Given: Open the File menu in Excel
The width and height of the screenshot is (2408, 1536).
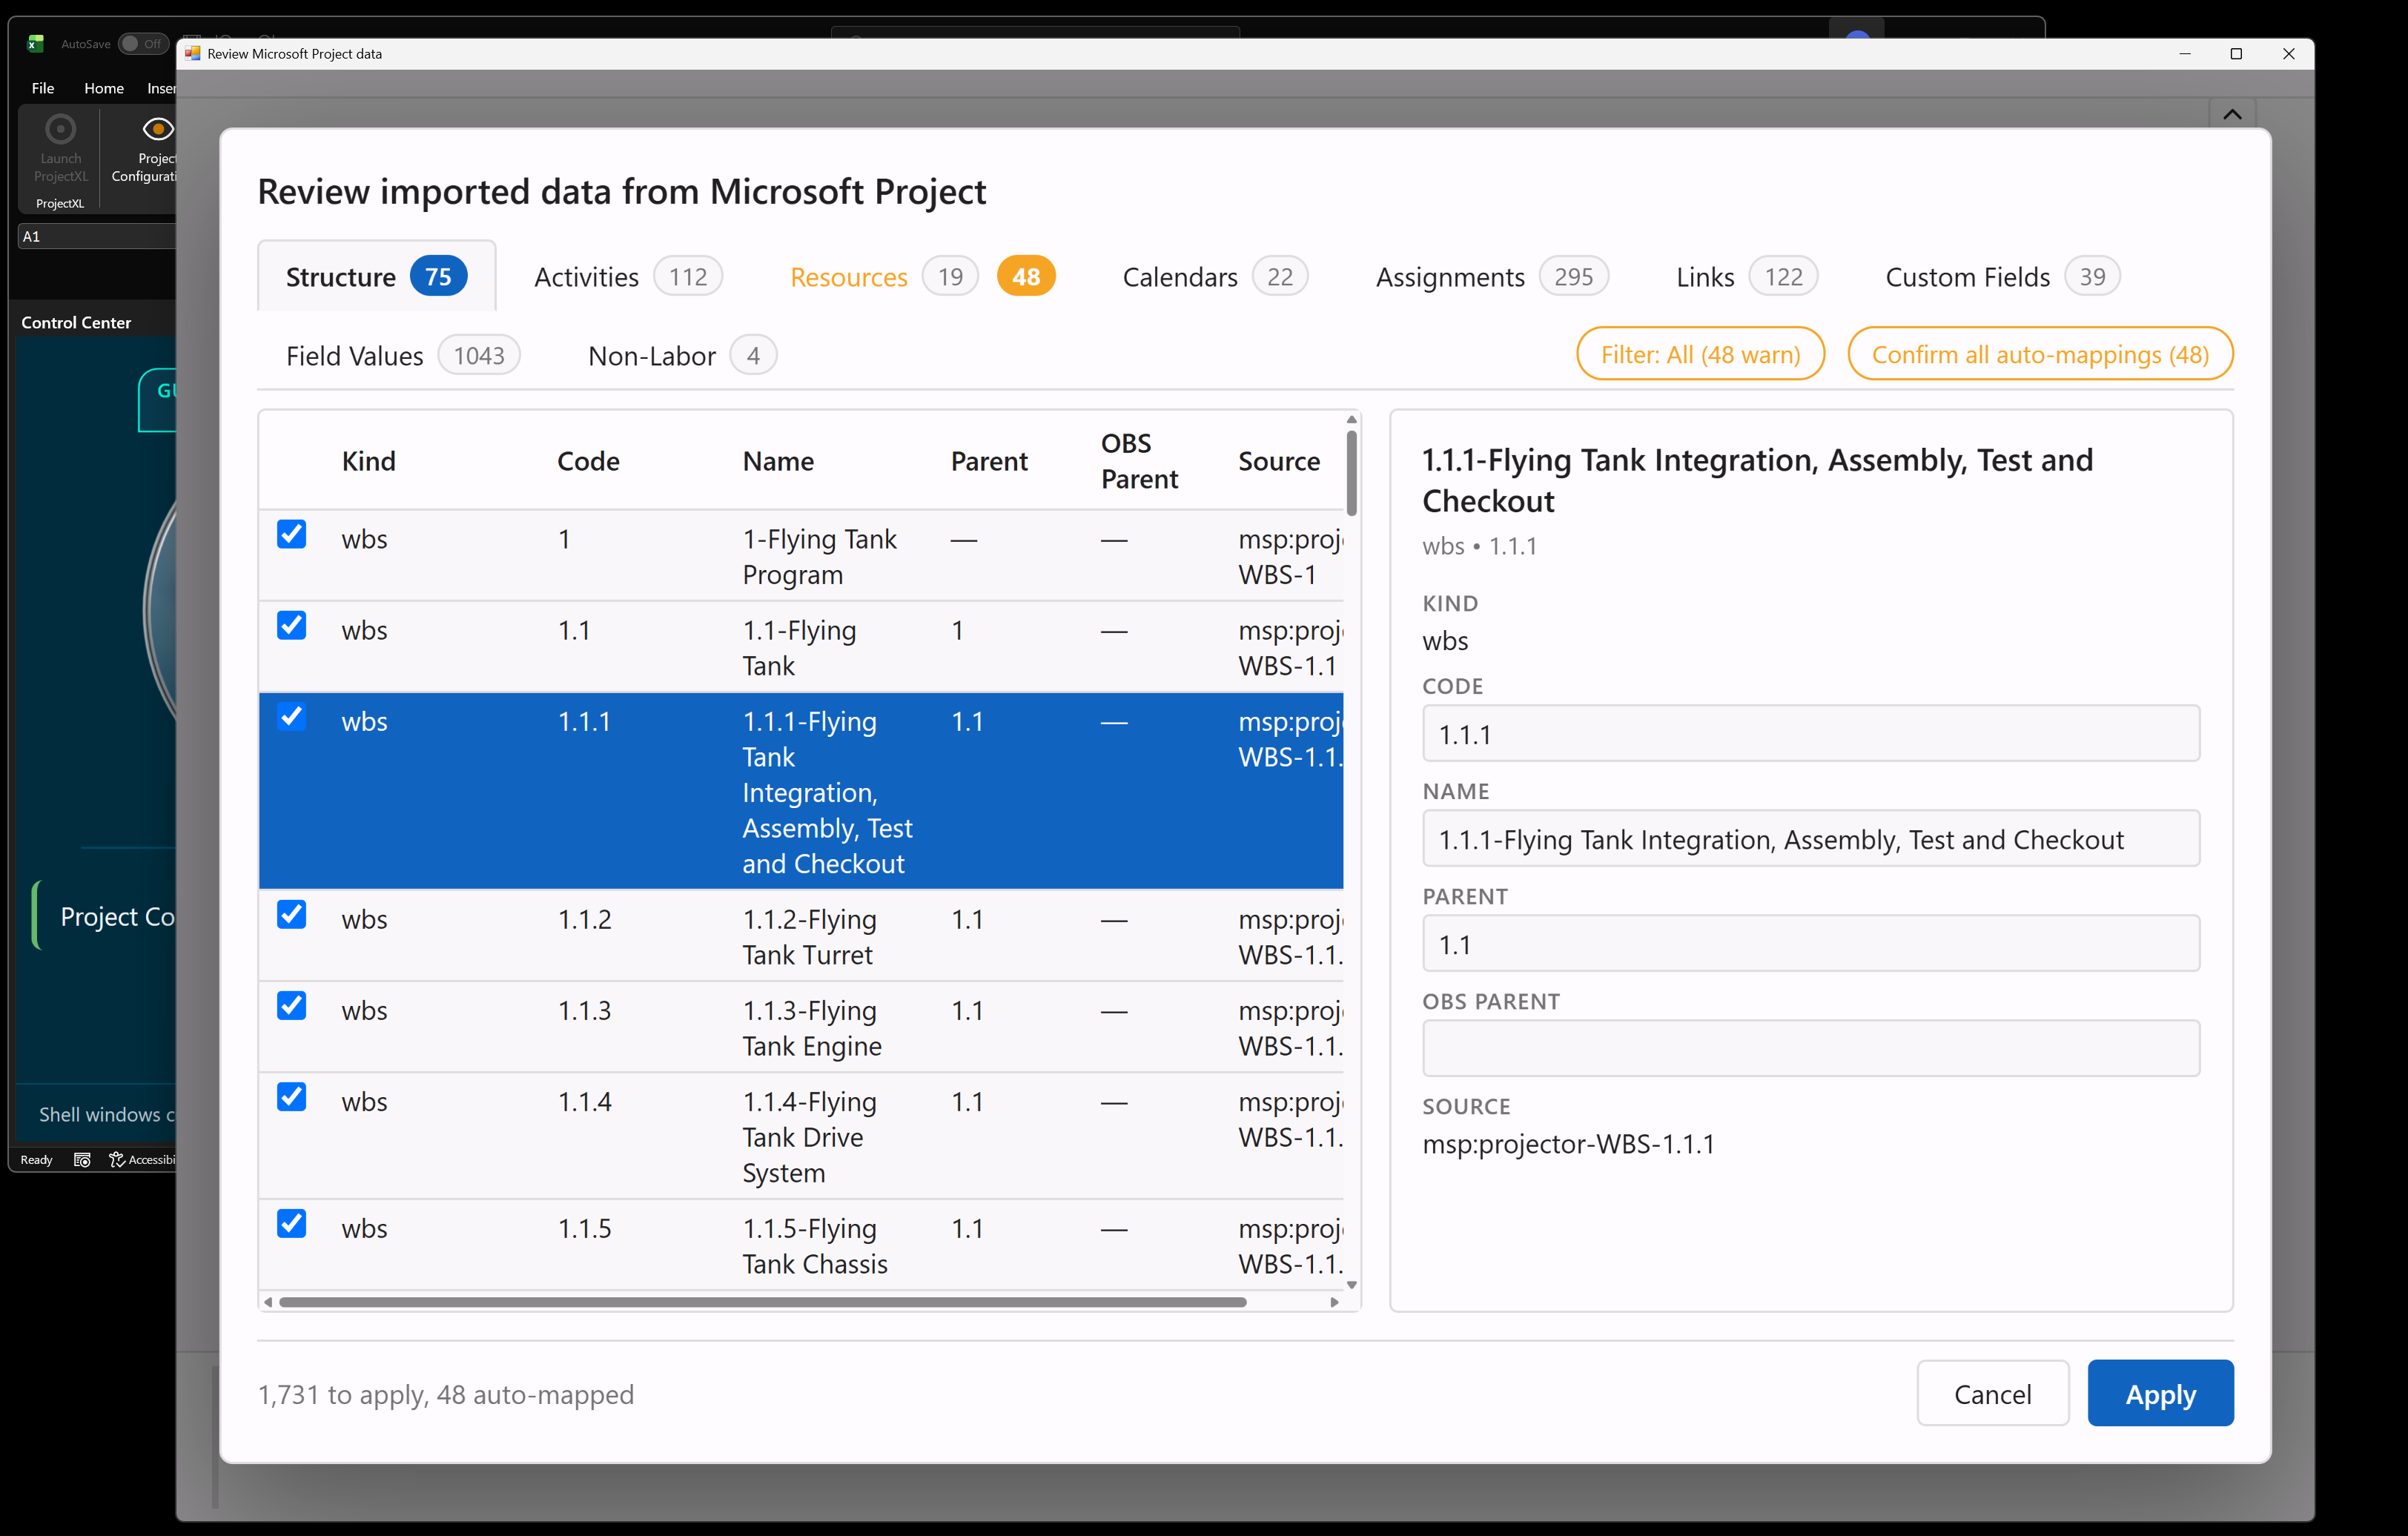Looking at the screenshot, I should [x=43, y=88].
